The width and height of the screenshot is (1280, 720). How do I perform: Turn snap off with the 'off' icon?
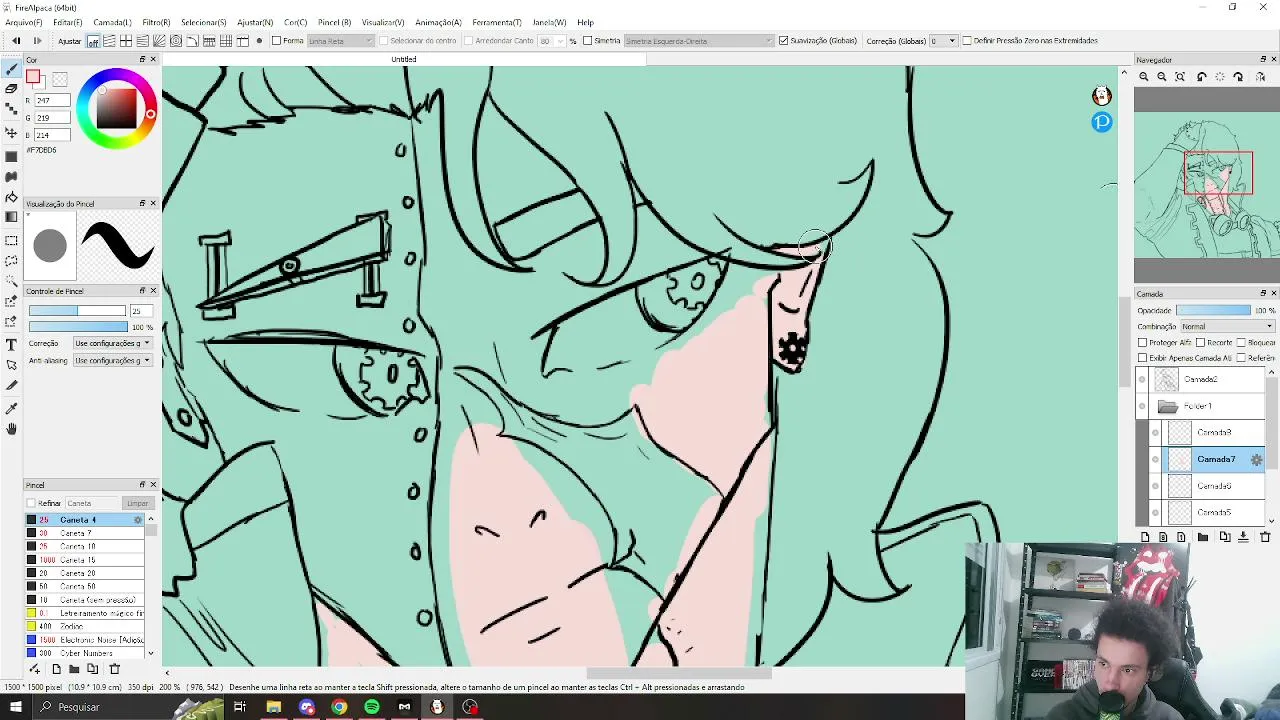coord(93,41)
